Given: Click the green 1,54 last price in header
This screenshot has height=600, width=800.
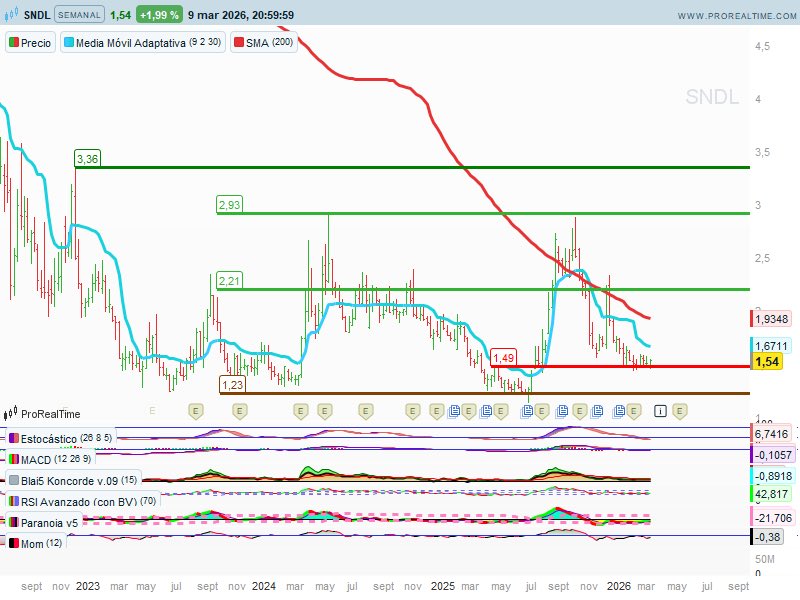Looking at the screenshot, I should point(120,15).
